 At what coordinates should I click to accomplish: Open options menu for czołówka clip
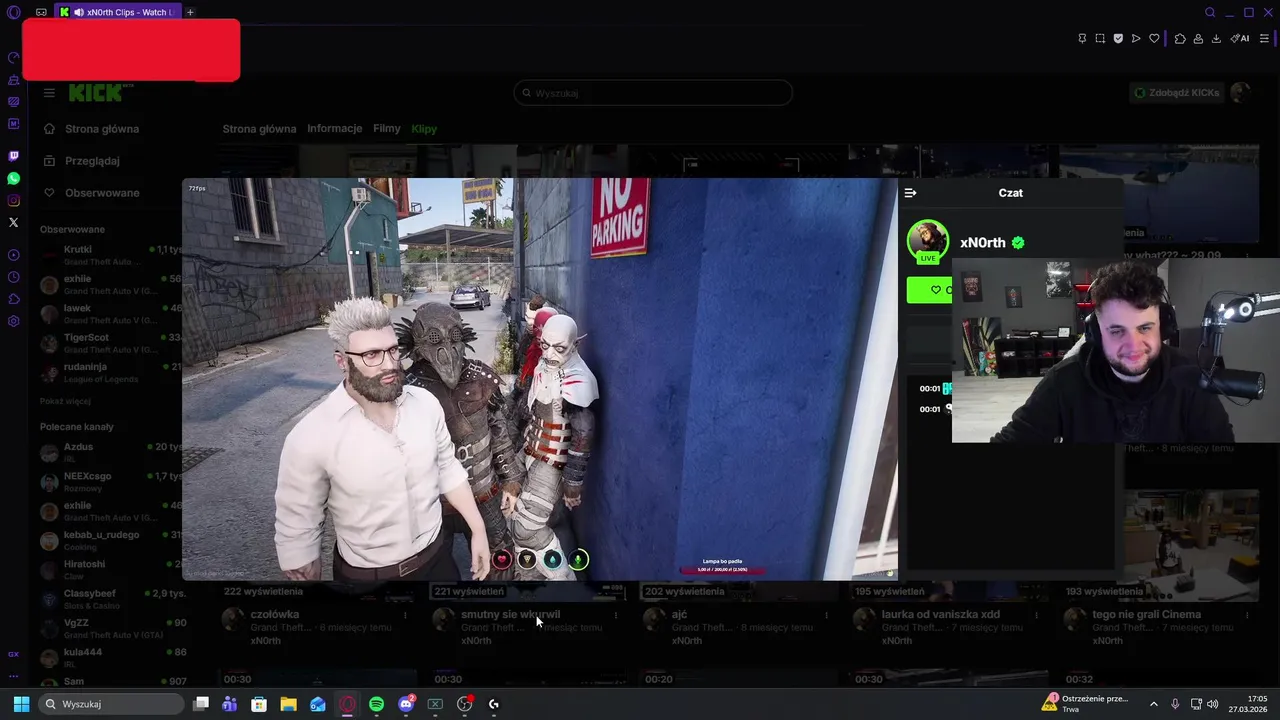tap(405, 615)
